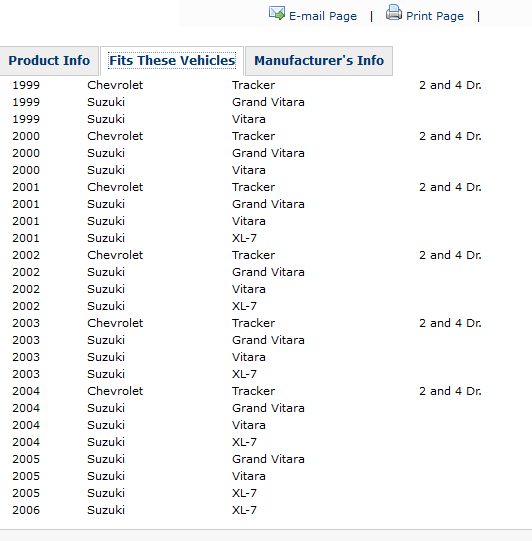This screenshot has height=541, width=532.
Task: Click the 2002 Tracker 2 and 4 Dr. note
Action: point(450,255)
